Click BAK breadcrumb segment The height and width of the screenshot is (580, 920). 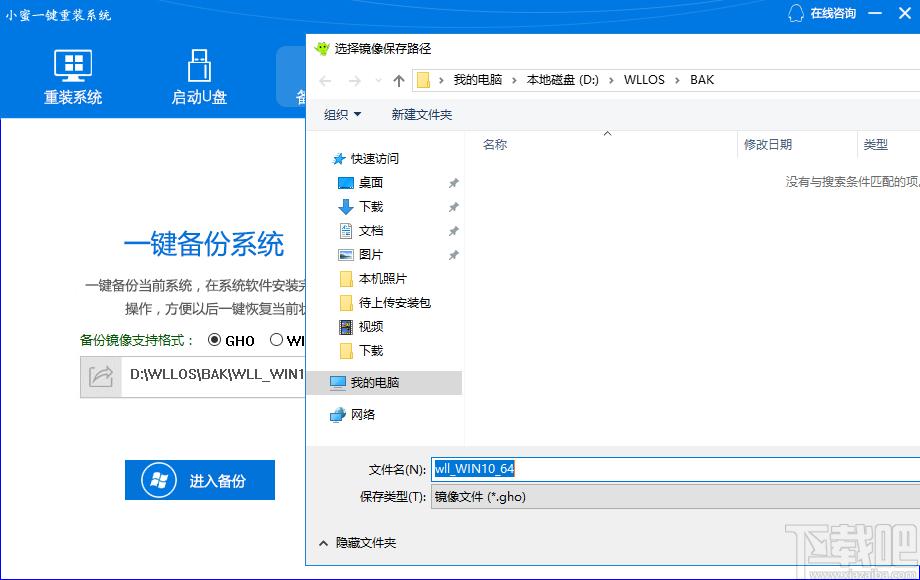[x=702, y=80]
